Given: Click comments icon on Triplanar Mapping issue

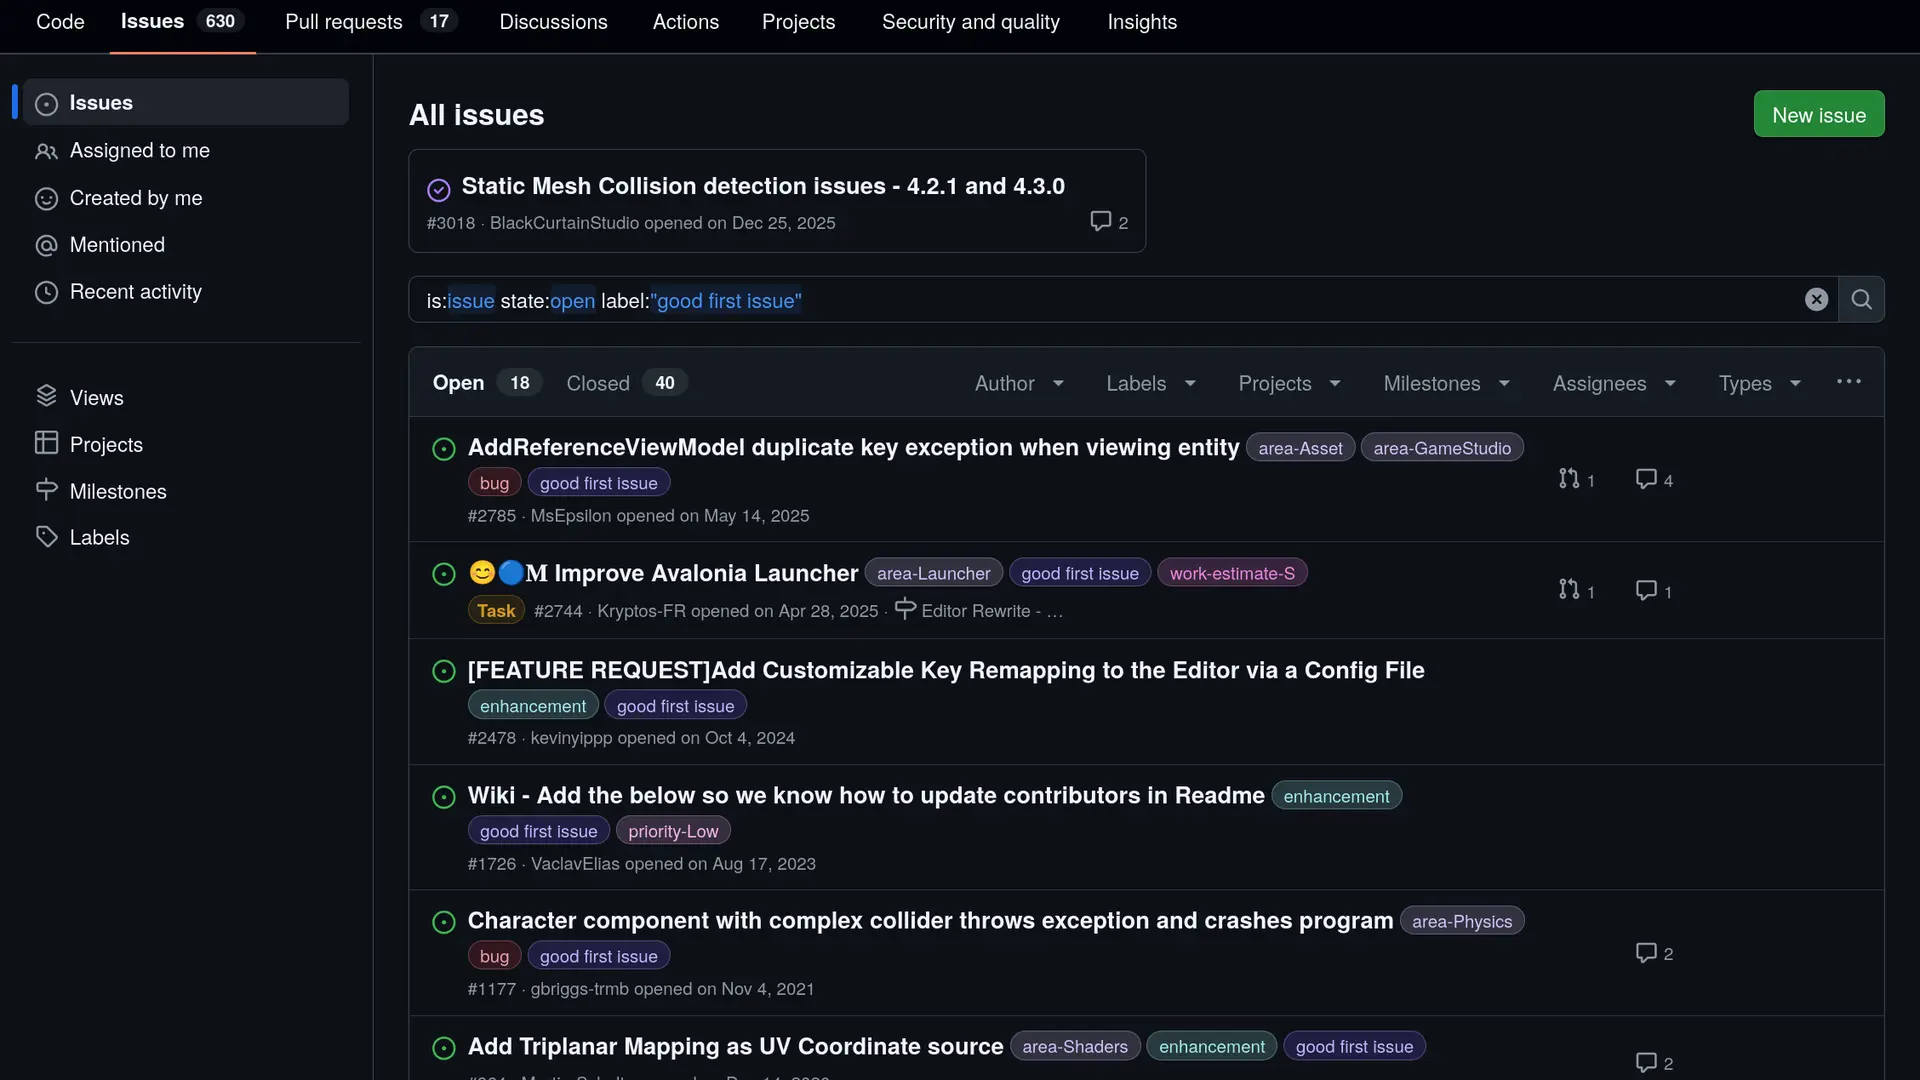Looking at the screenshot, I should pyautogui.click(x=1645, y=1062).
